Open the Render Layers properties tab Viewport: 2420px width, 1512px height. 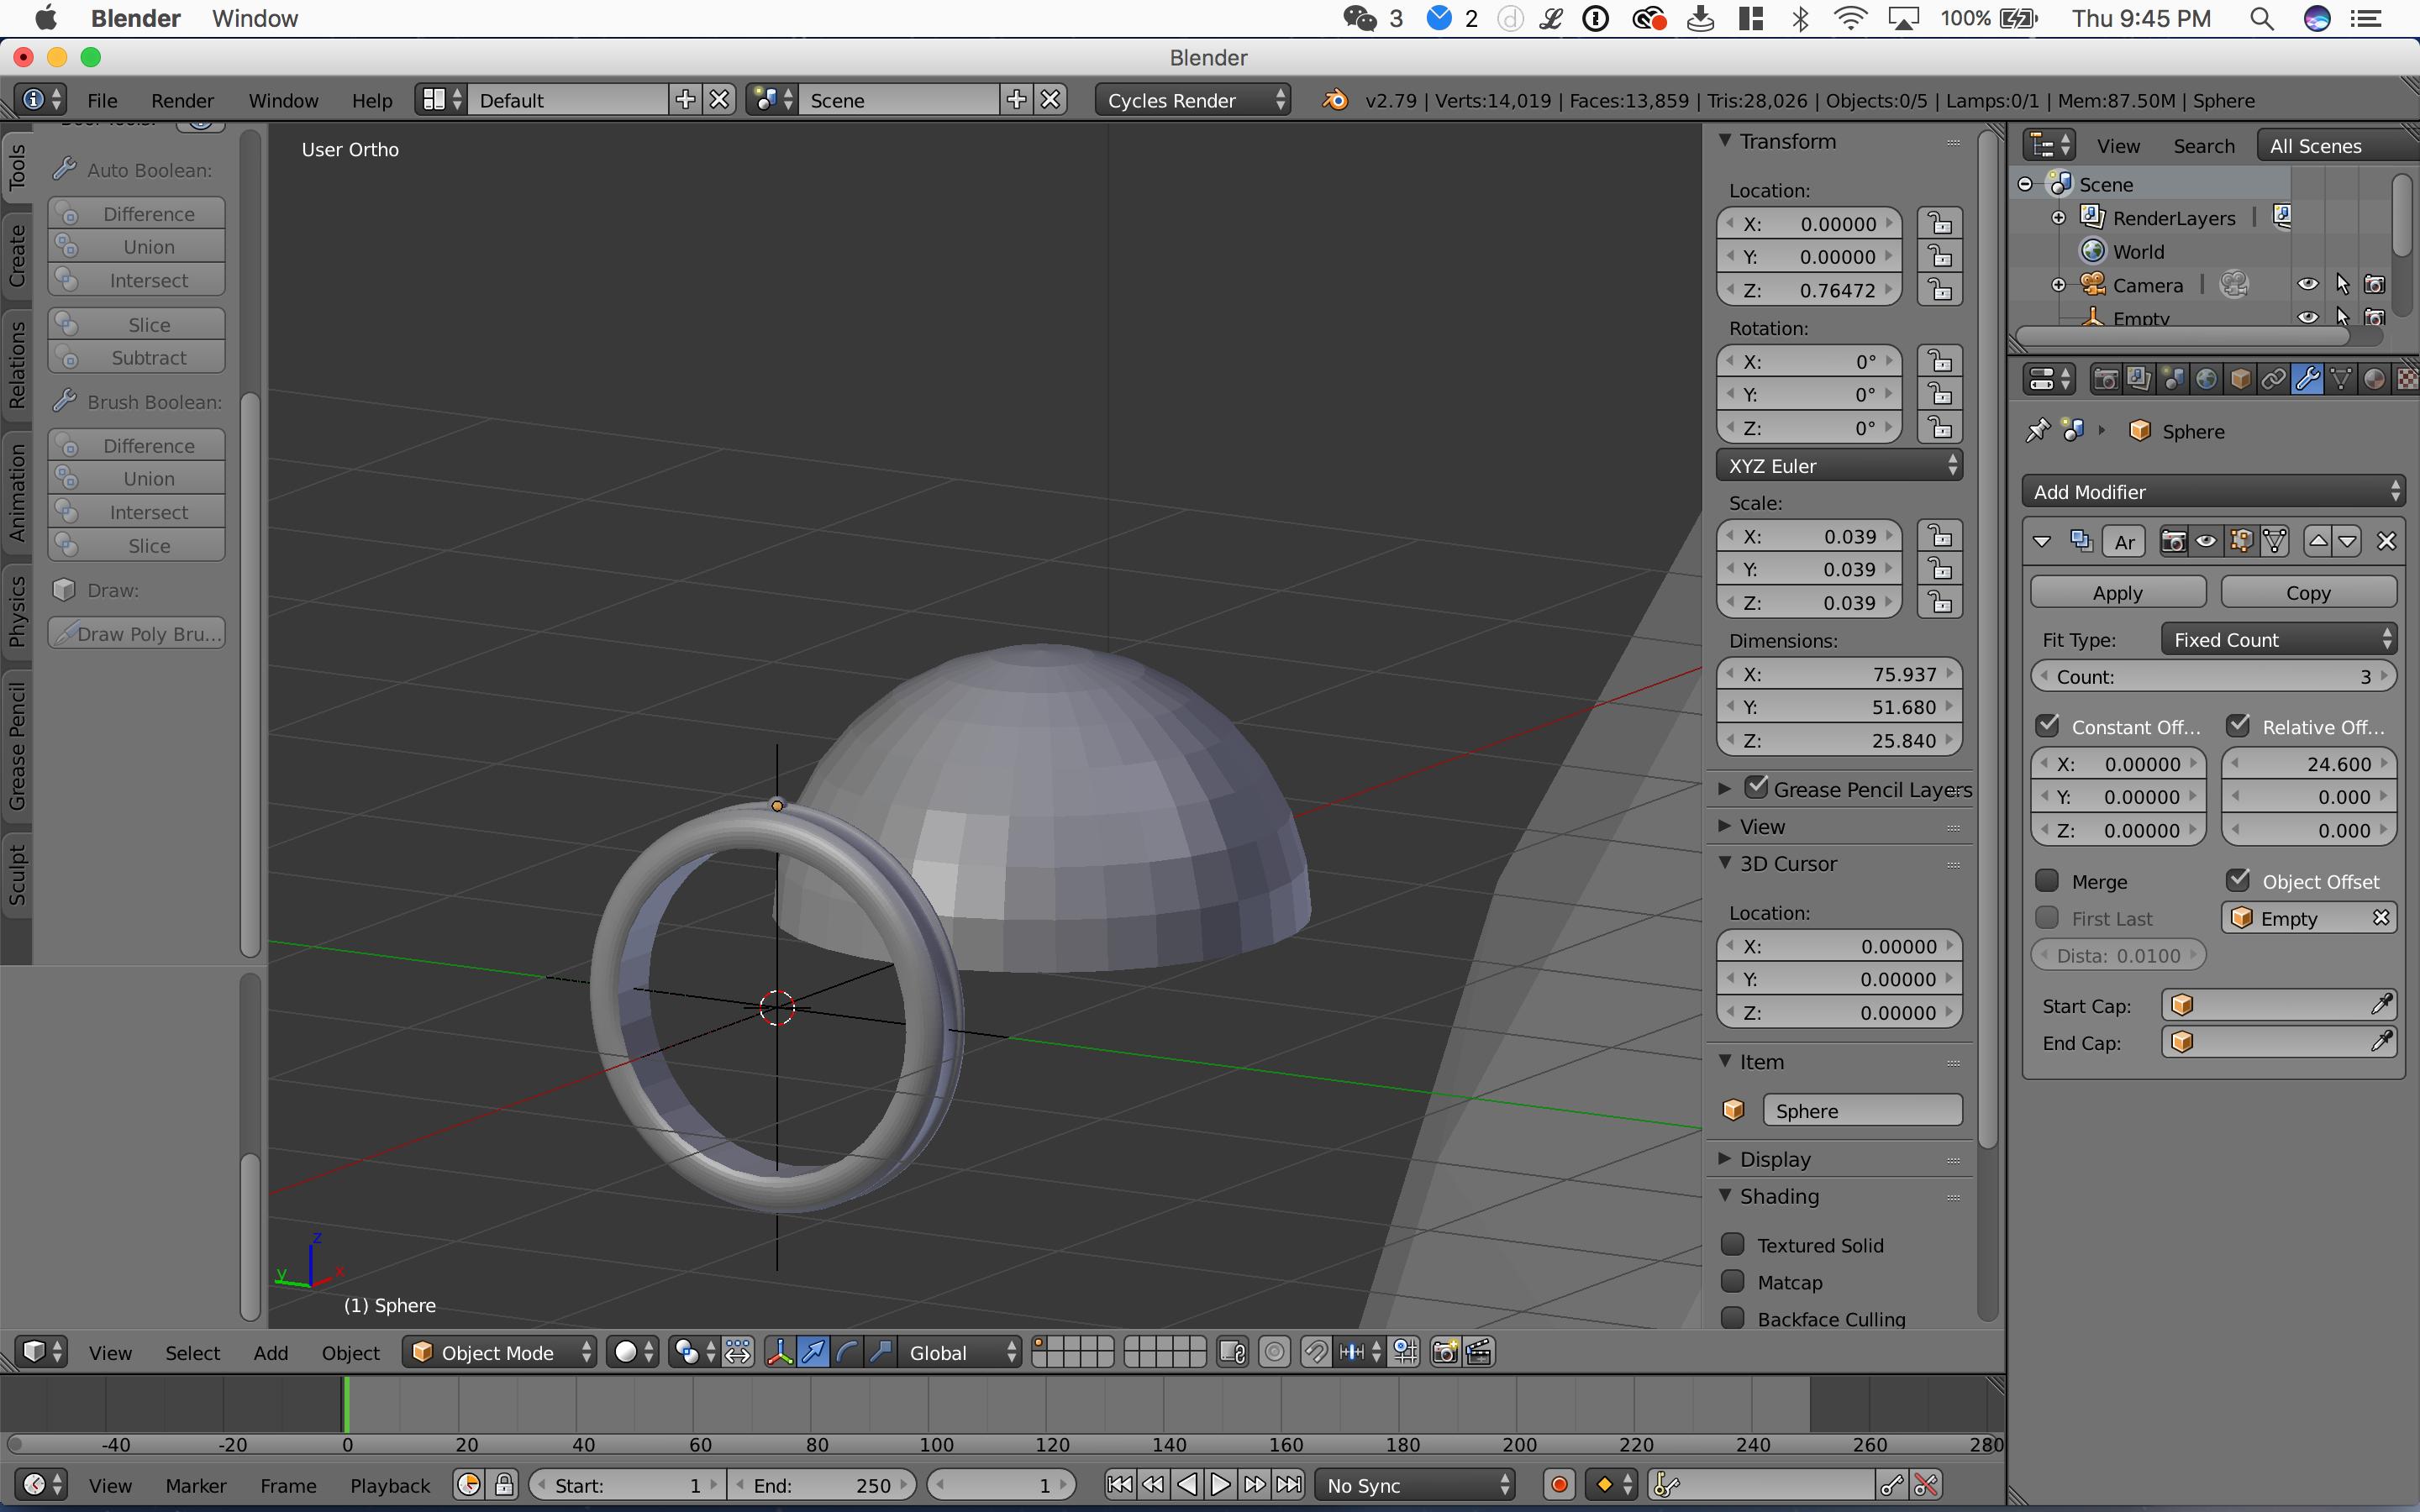[2139, 380]
